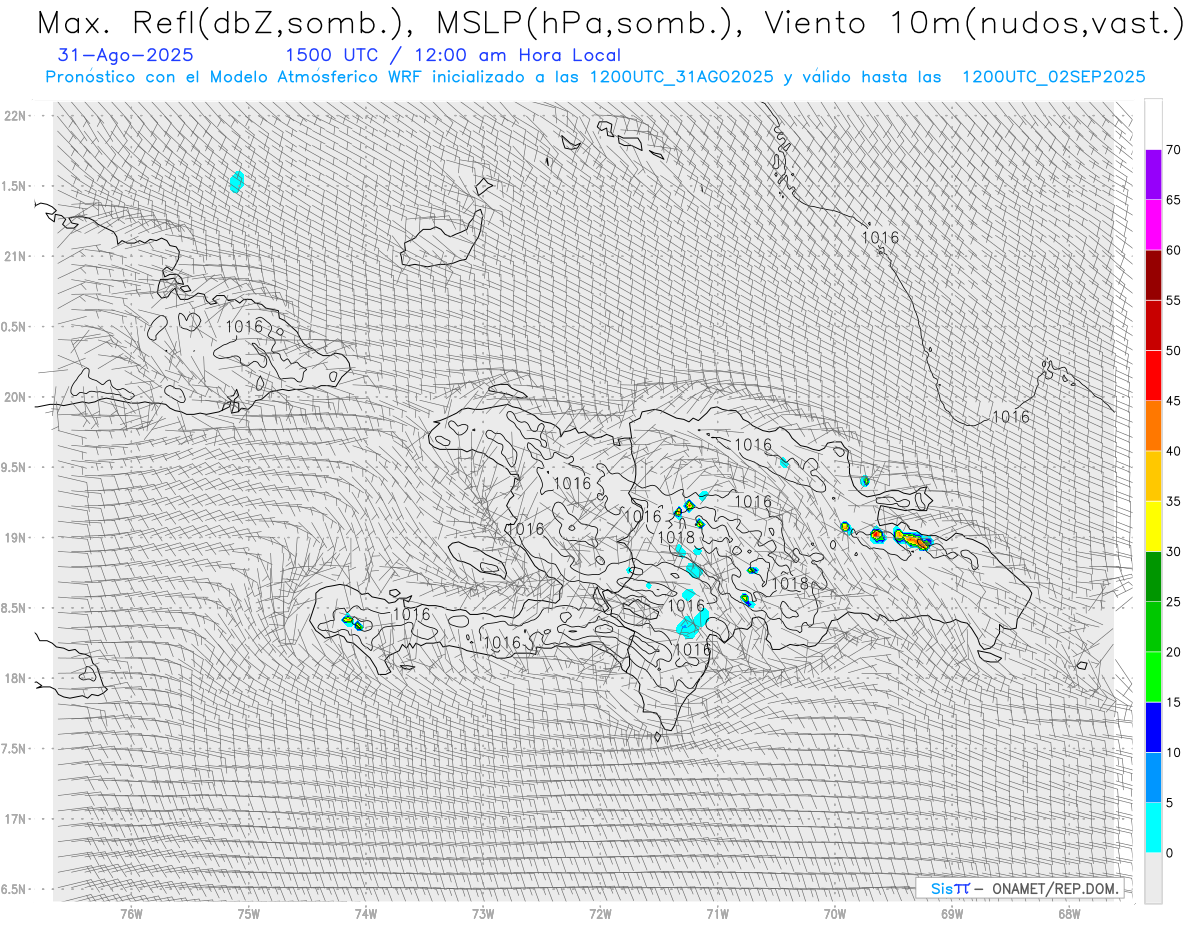The height and width of the screenshot is (927, 1200).
Task: Click the intense echo cluster over eastern Dominican Republic
Action: coord(912,540)
